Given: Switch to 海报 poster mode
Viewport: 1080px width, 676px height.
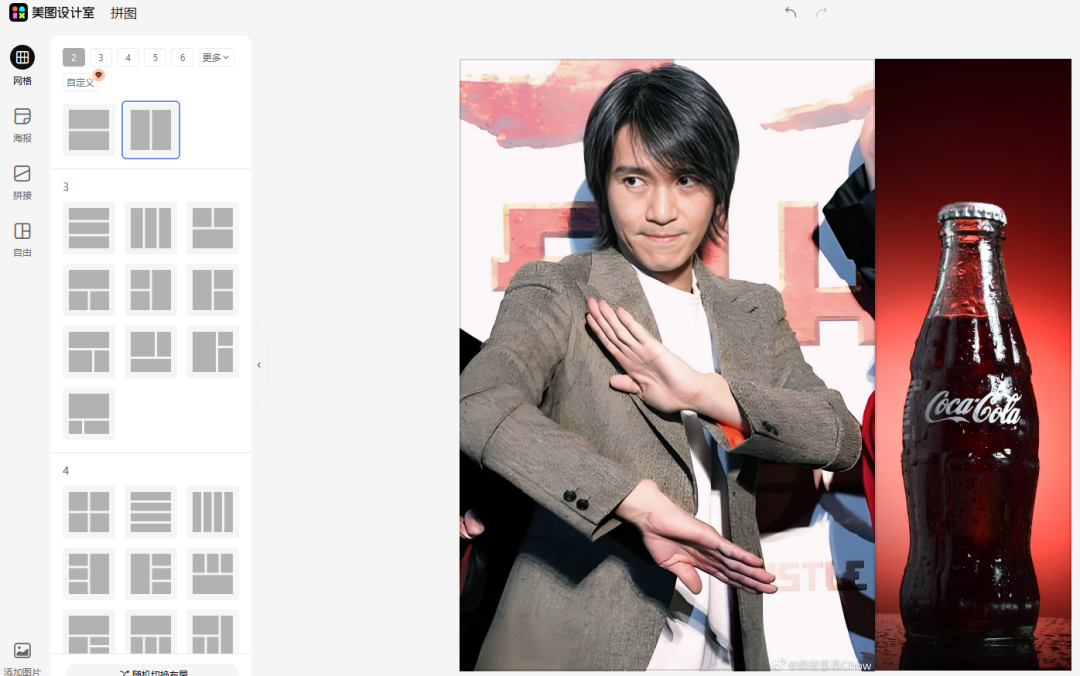Looking at the screenshot, I should pyautogui.click(x=22, y=125).
